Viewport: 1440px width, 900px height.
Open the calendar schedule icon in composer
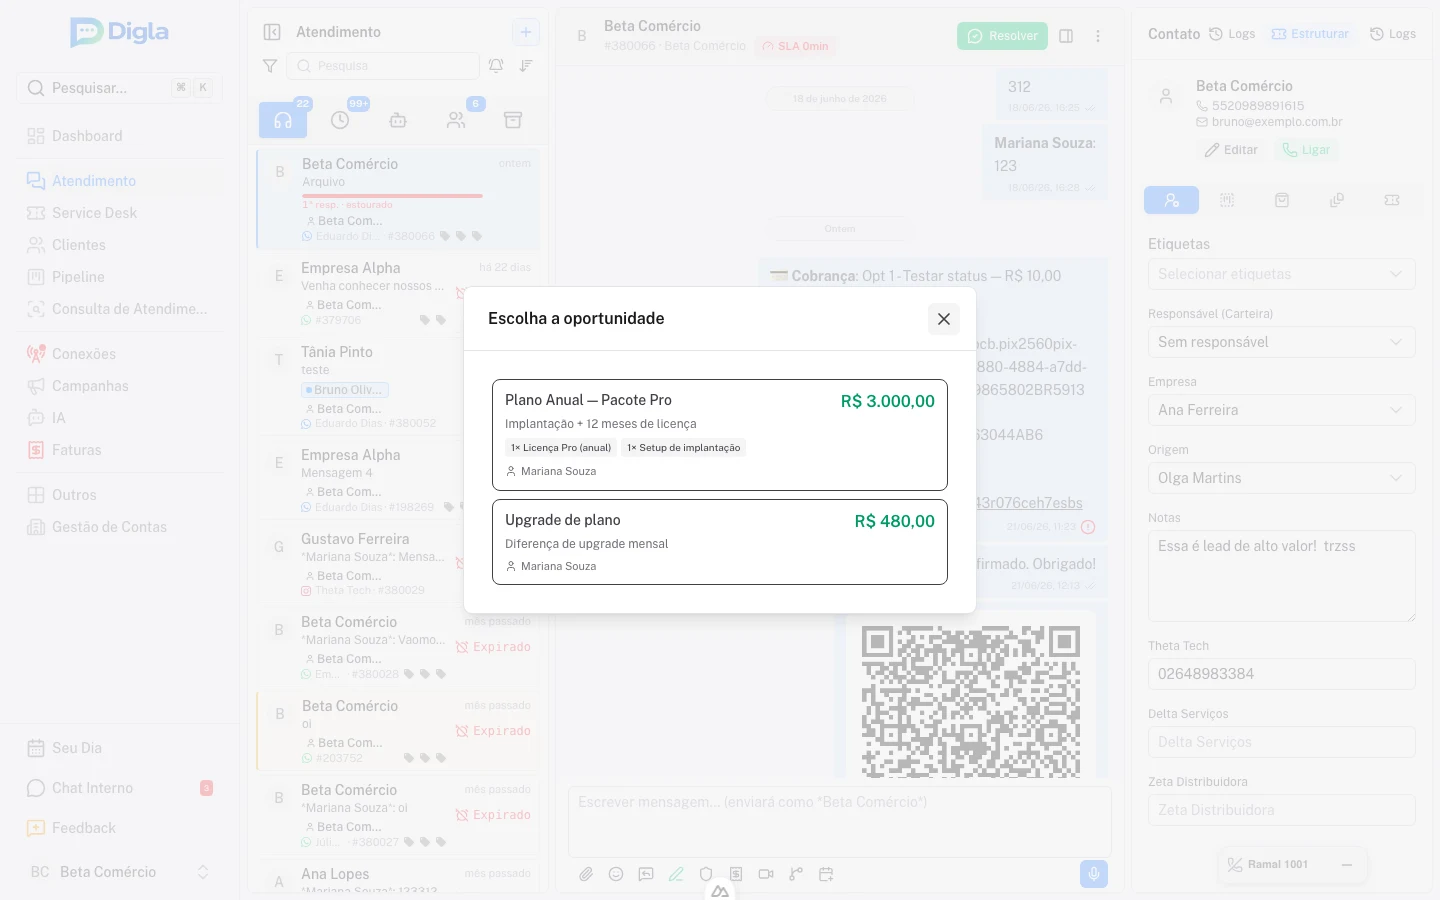click(826, 874)
